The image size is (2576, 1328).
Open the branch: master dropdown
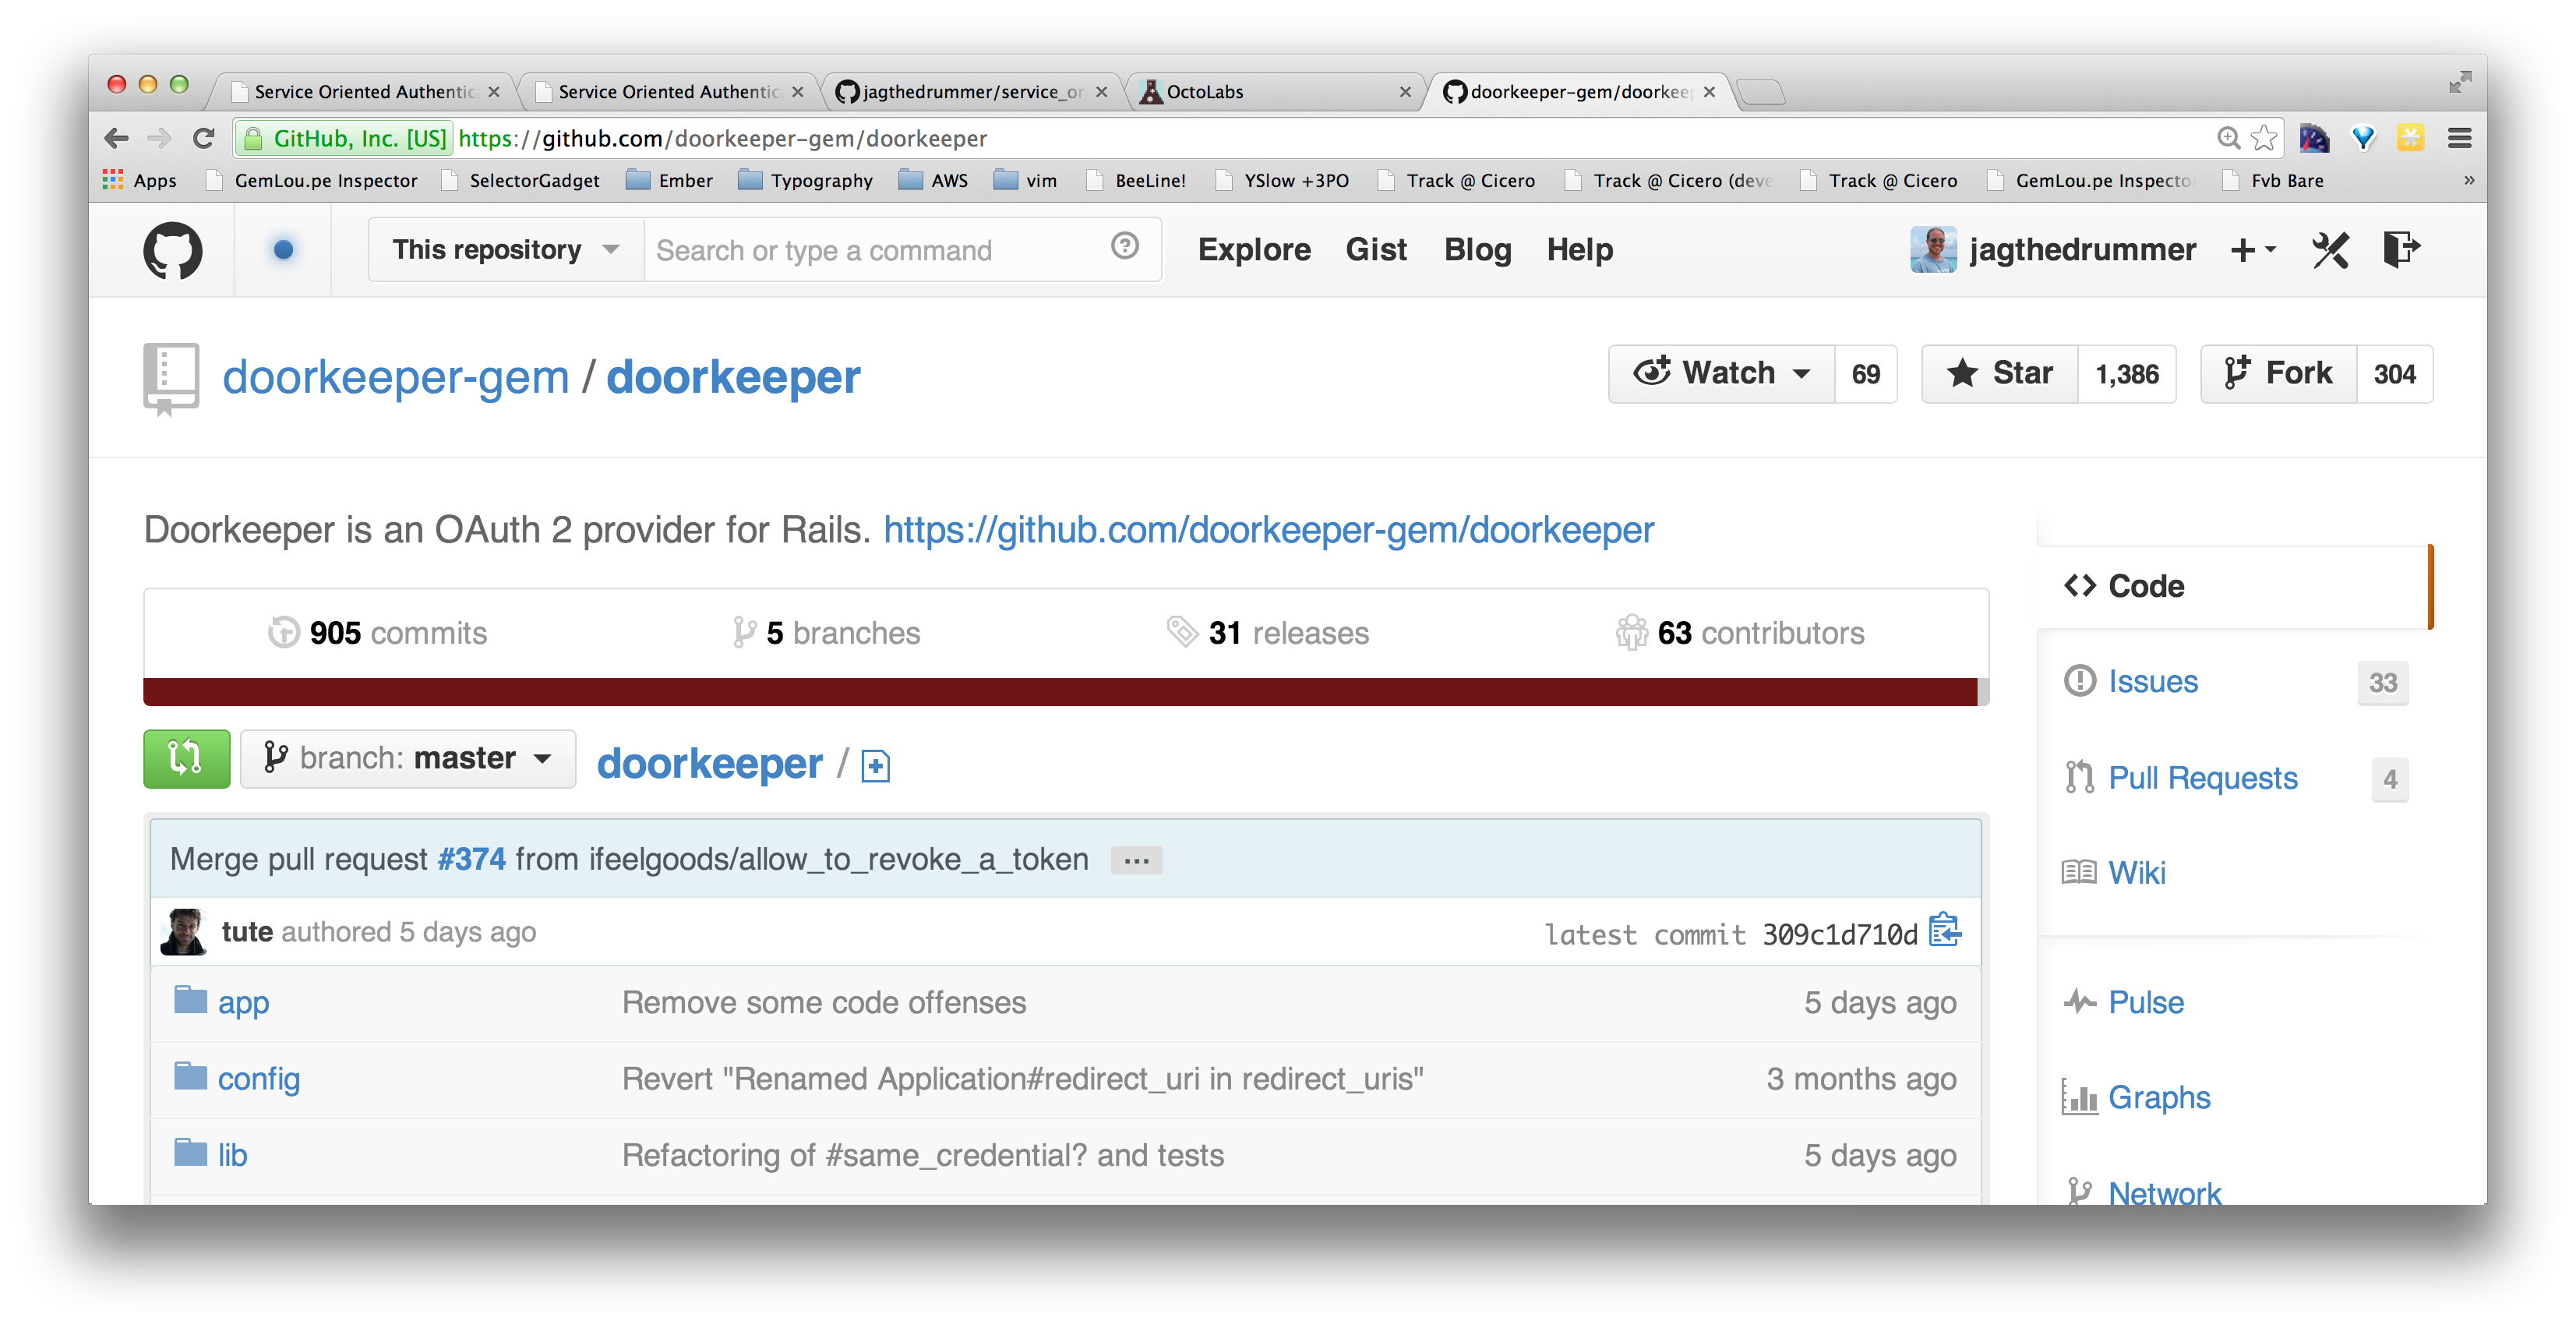[x=408, y=758]
